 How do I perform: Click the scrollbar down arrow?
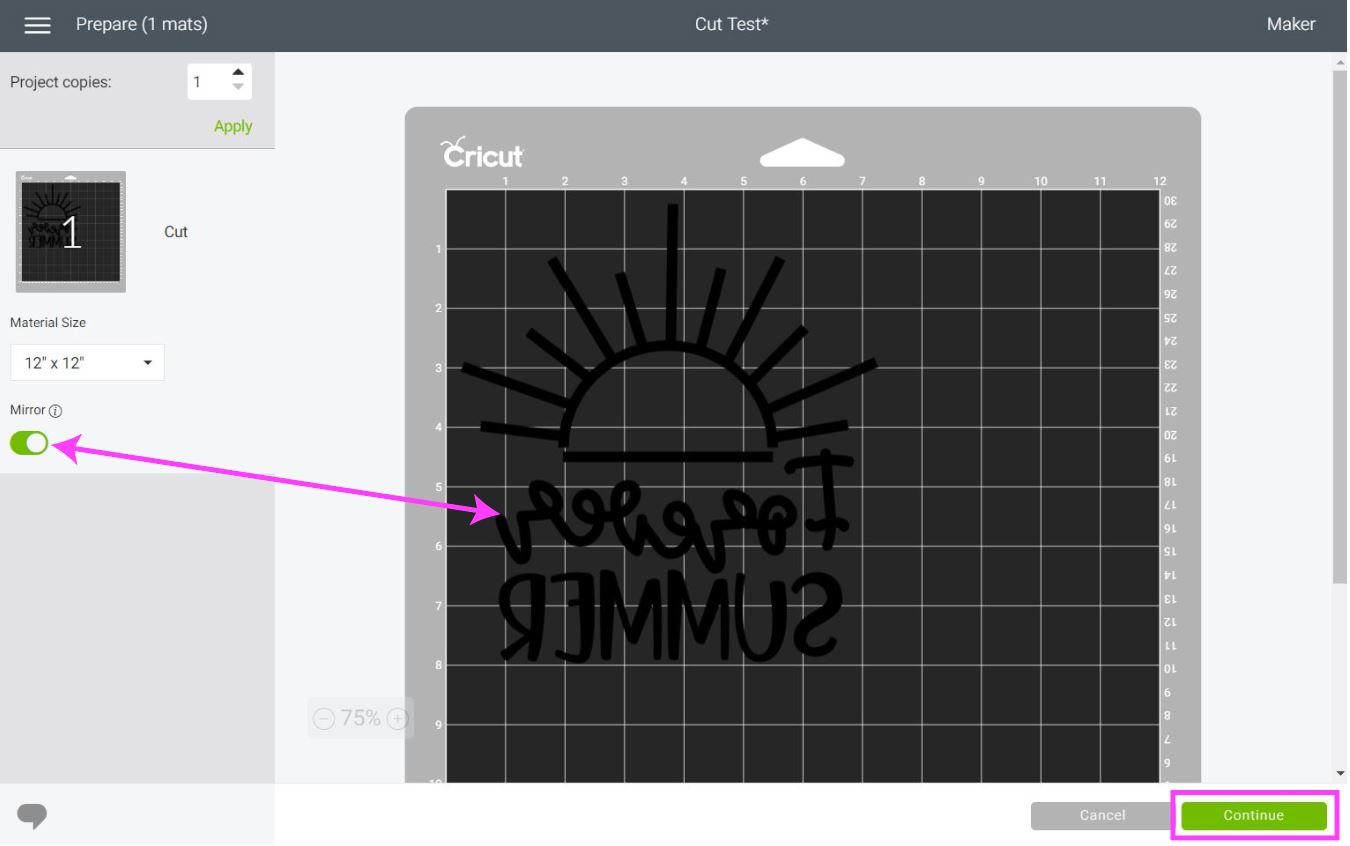pos(1340,773)
